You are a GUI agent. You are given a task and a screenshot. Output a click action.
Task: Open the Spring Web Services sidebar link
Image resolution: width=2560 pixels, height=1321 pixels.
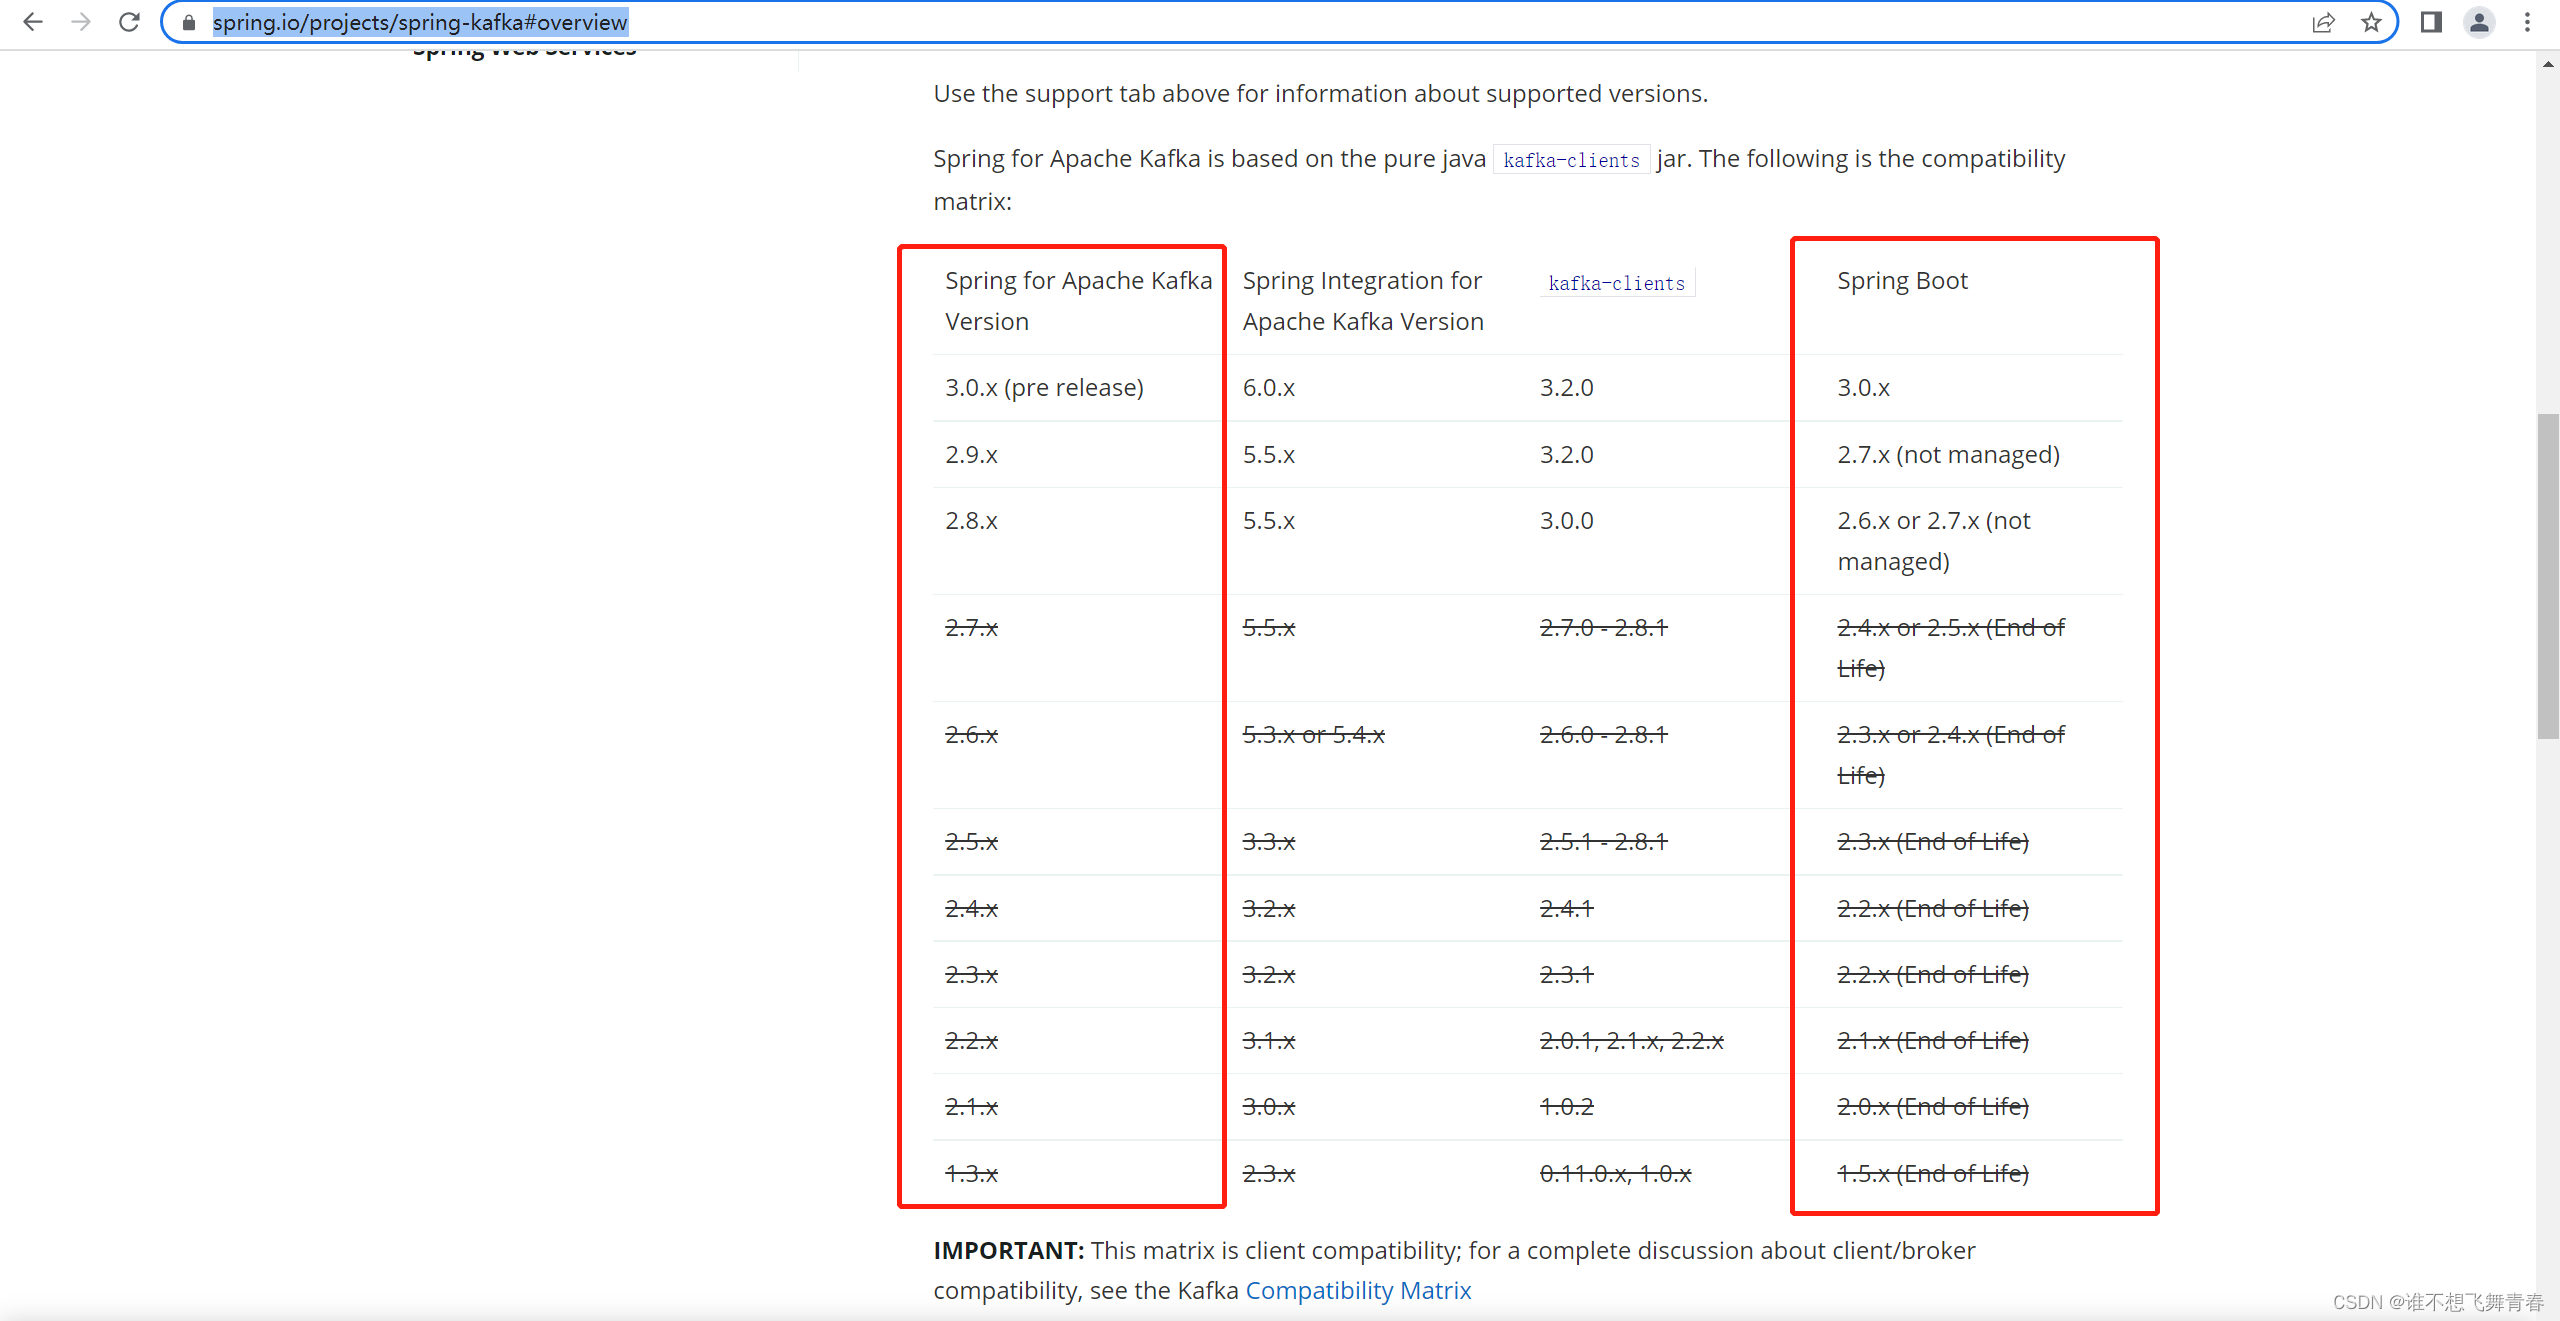[x=524, y=50]
